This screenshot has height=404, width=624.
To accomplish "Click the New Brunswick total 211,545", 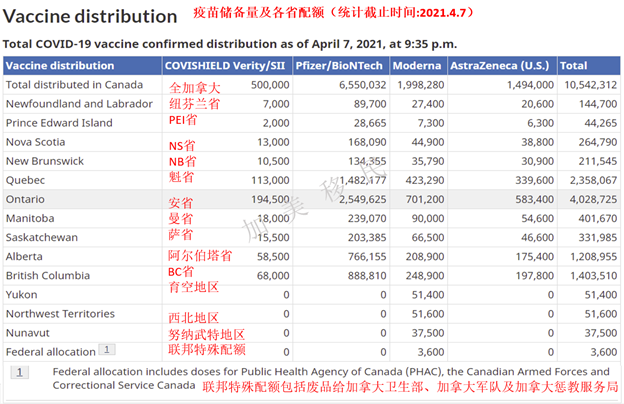I will [x=598, y=161].
